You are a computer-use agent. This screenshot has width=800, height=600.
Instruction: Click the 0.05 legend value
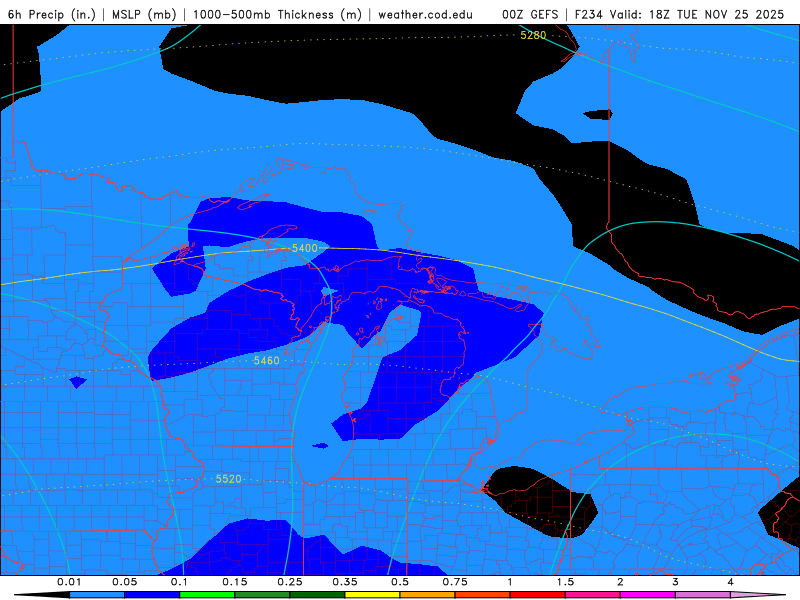point(124,582)
